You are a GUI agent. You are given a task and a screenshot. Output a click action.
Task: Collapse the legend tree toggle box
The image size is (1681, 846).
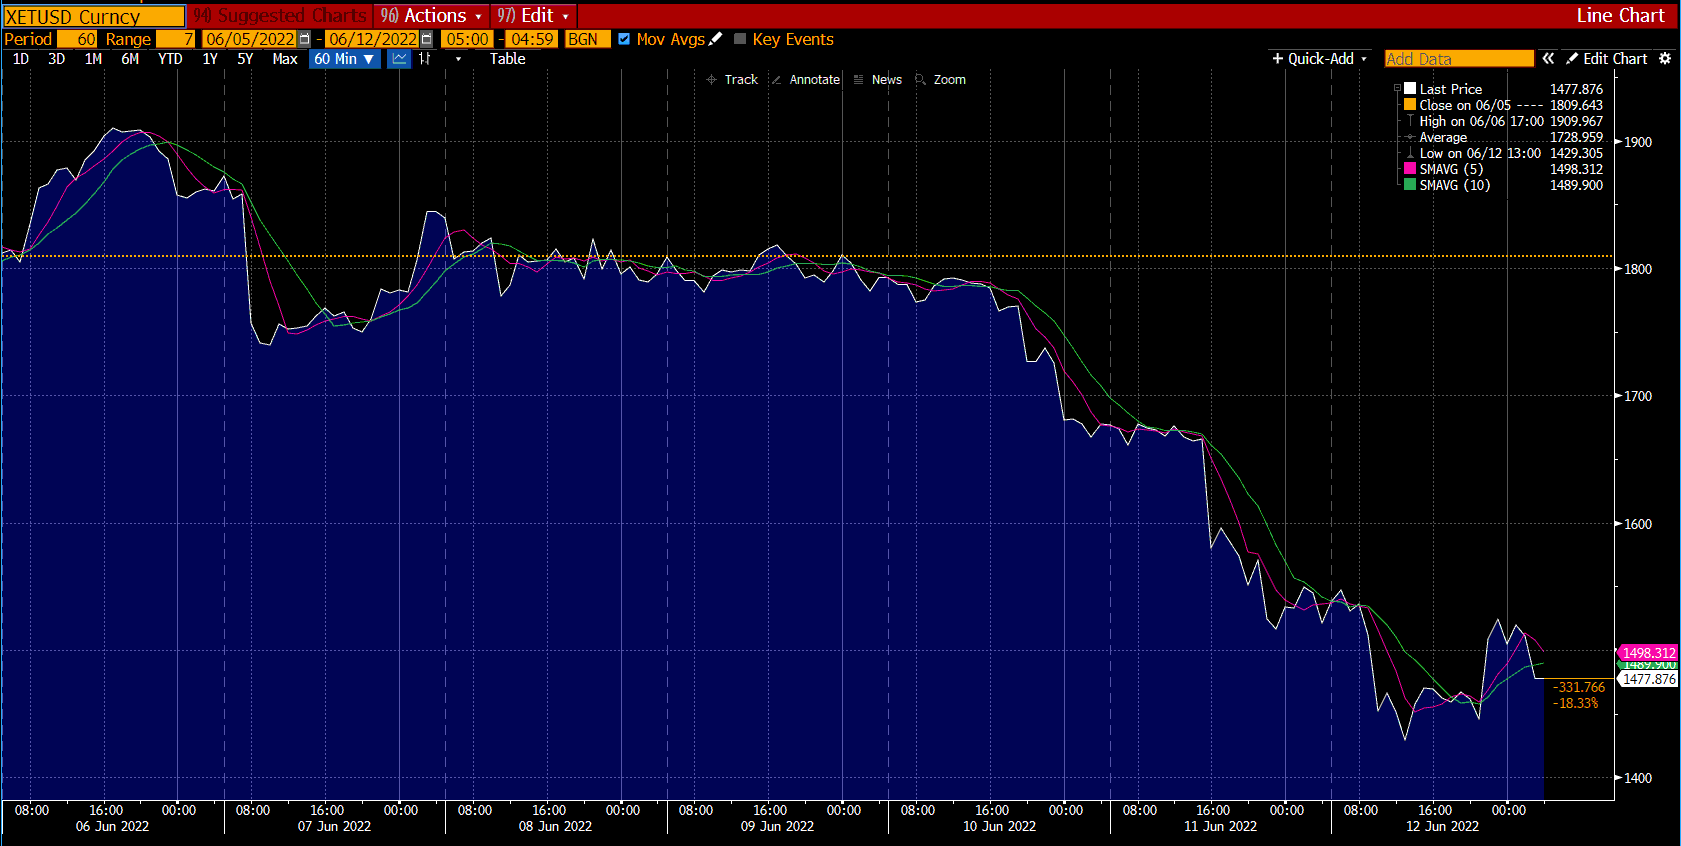1398,89
